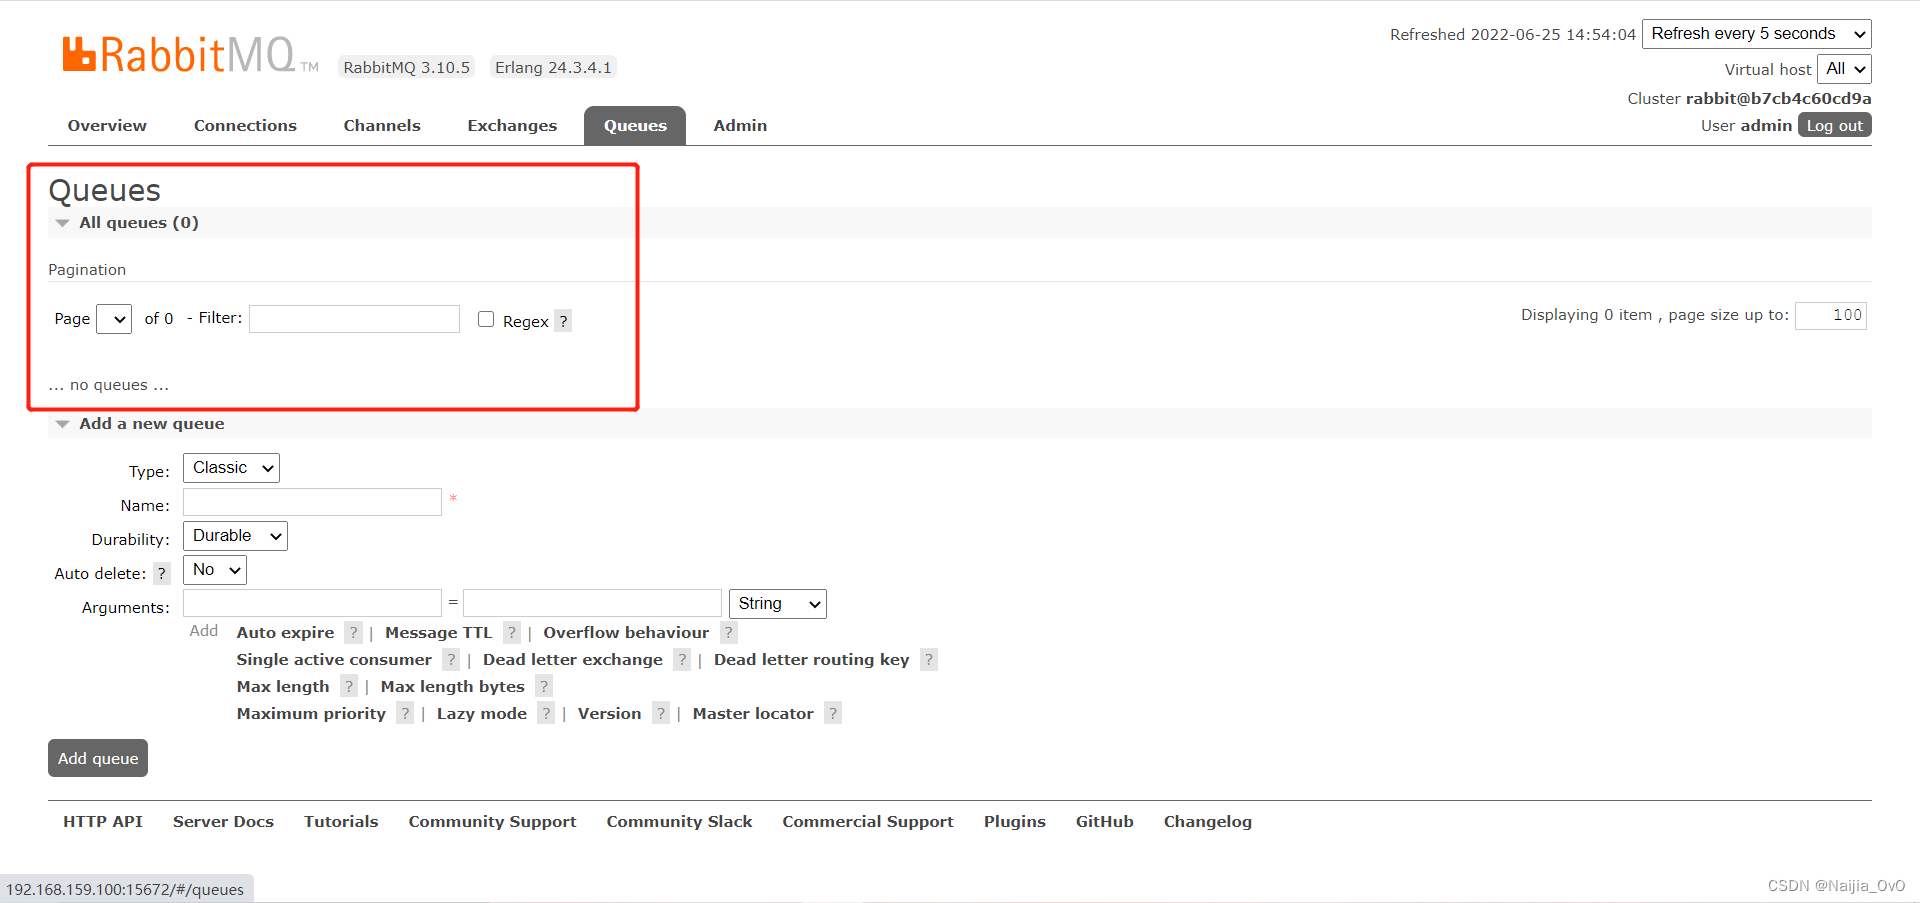Open the Admin tab
The image size is (1920, 903).
click(740, 125)
